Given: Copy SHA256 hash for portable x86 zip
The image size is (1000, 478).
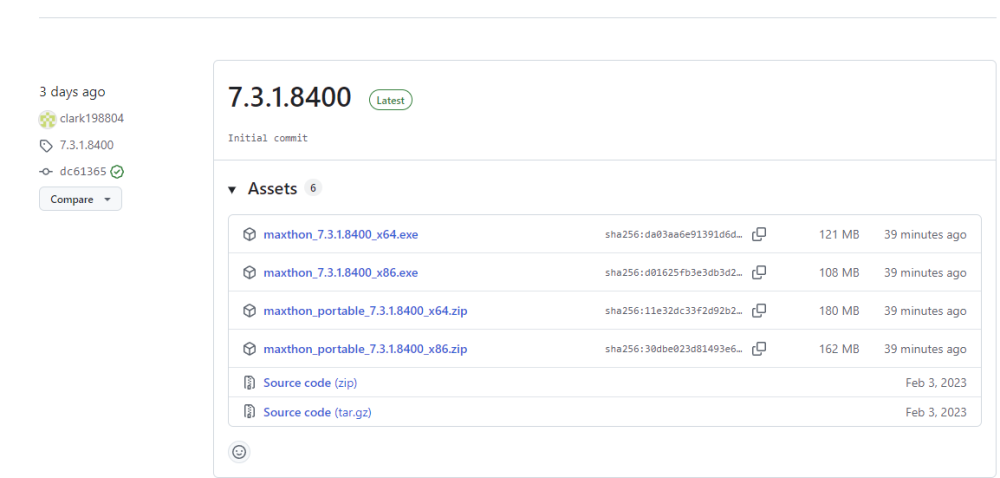Looking at the screenshot, I should pyautogui.click(x=759, y=349).
